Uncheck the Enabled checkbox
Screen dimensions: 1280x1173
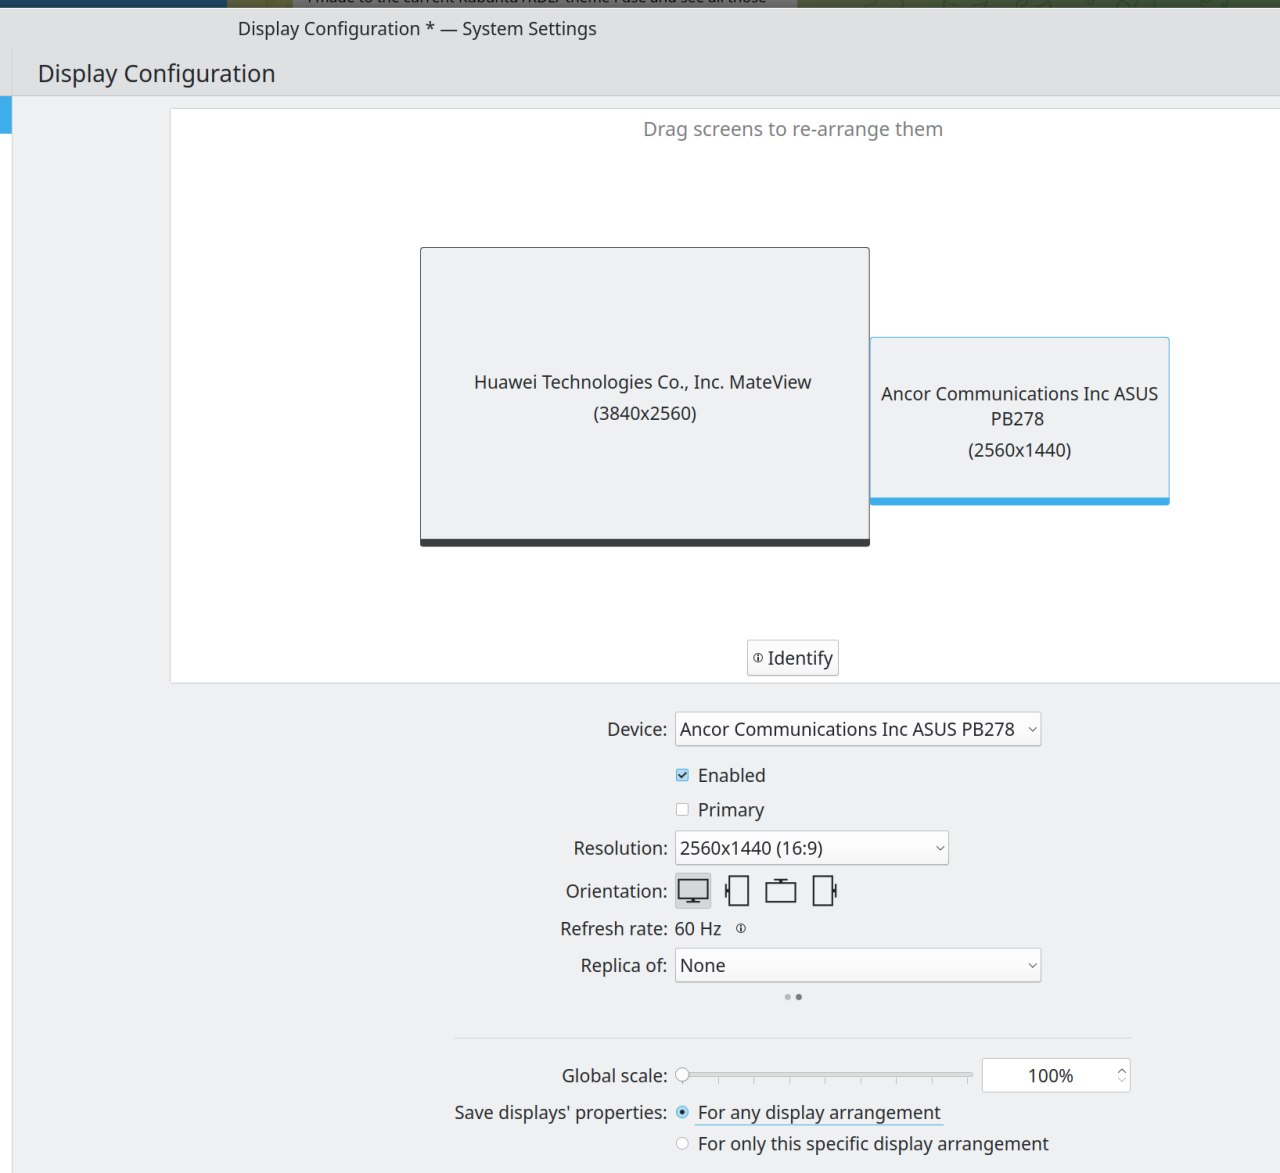682,775
